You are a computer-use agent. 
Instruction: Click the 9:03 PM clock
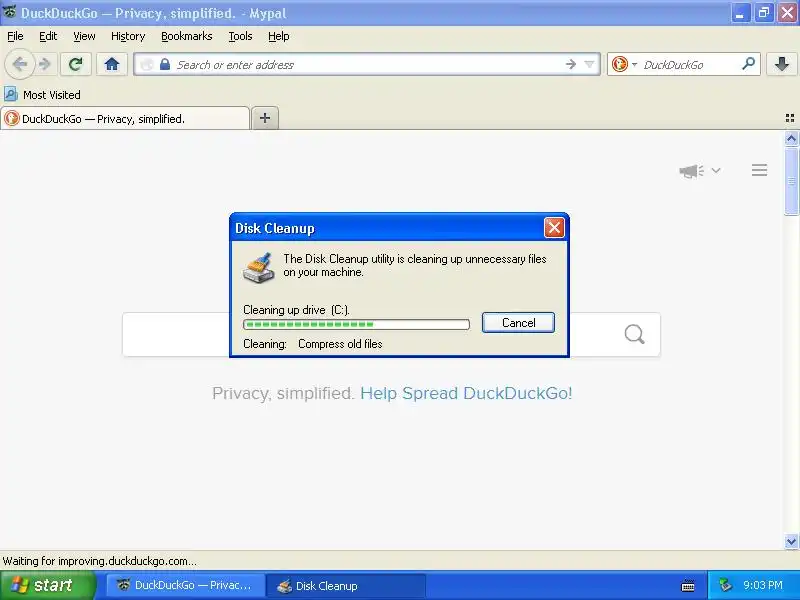pos(763,585)
